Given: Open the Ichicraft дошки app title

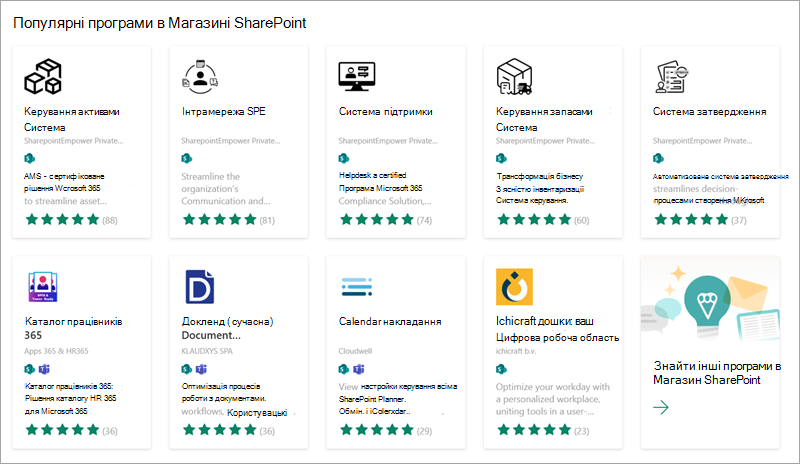Looking at the screenshot, I should tap(557, 329).
